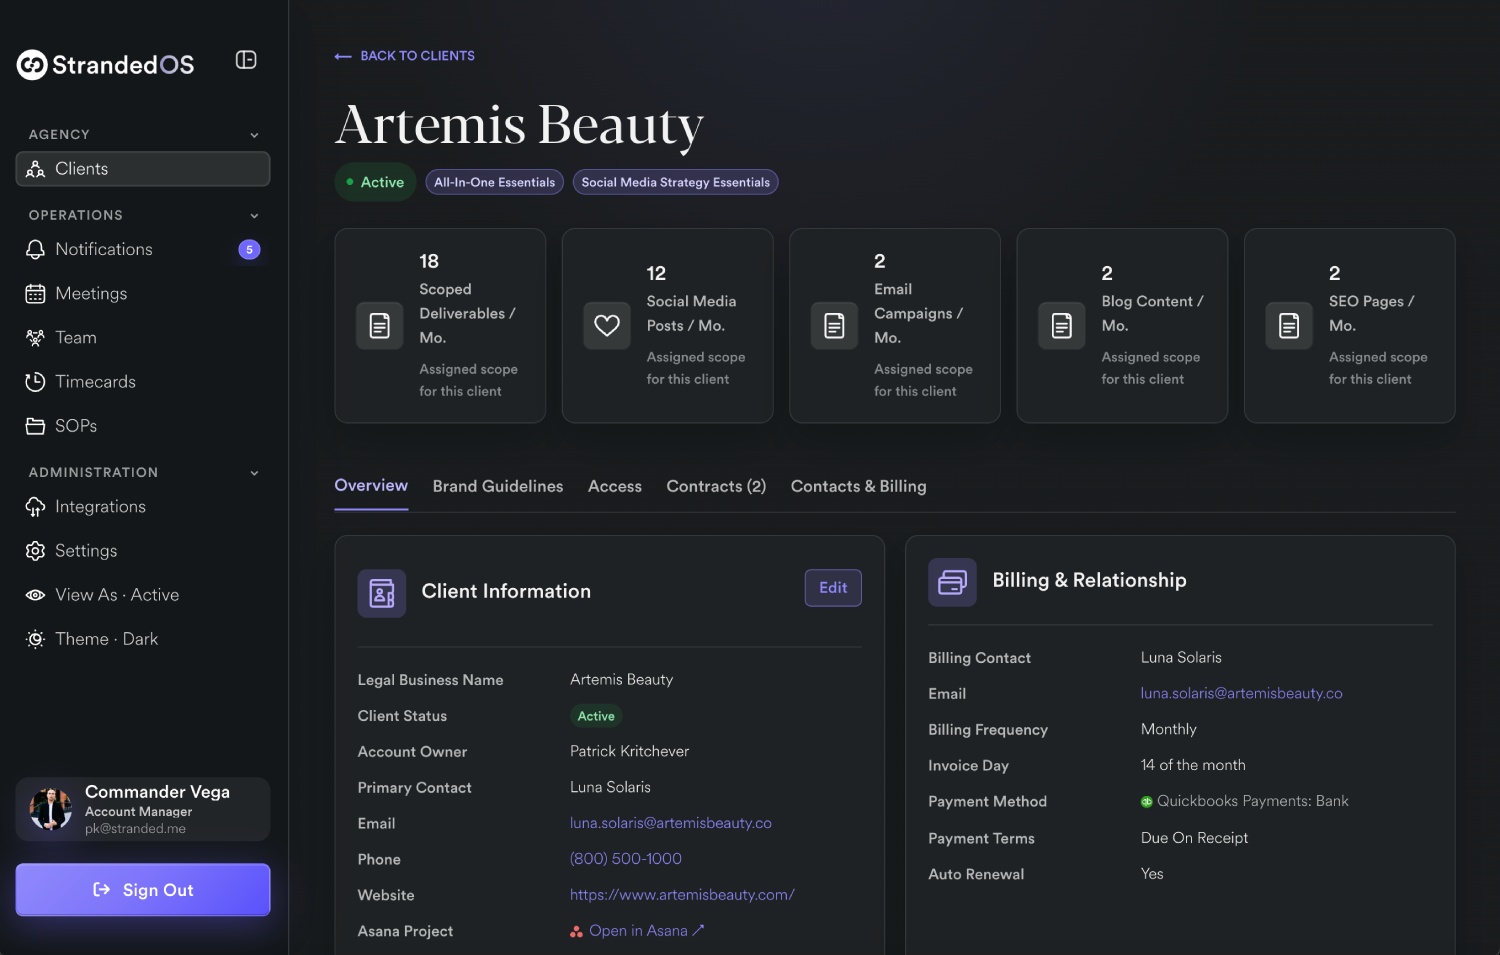The width and height of the screenshot is (1500, 955).
Task: Click the phone number (800) 500-1000
Action: [626, 859]
